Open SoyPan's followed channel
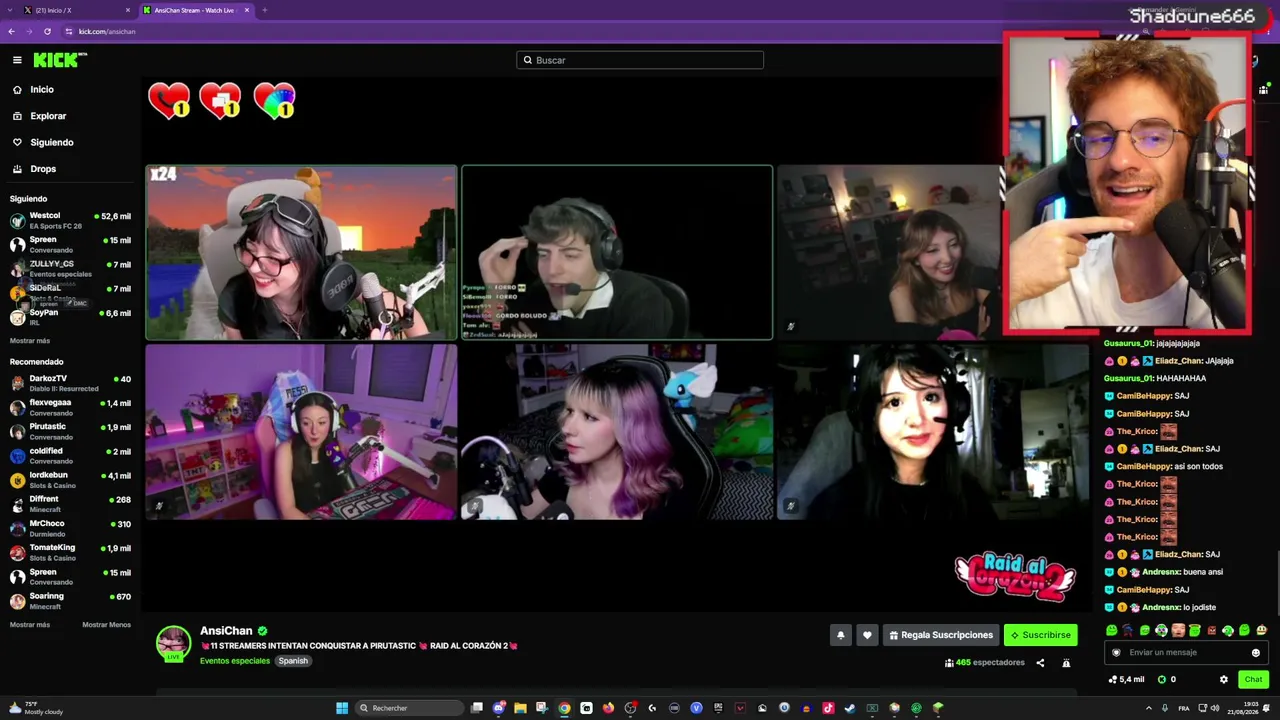This screenshot has height=720, width=1280. pos(70,316)
